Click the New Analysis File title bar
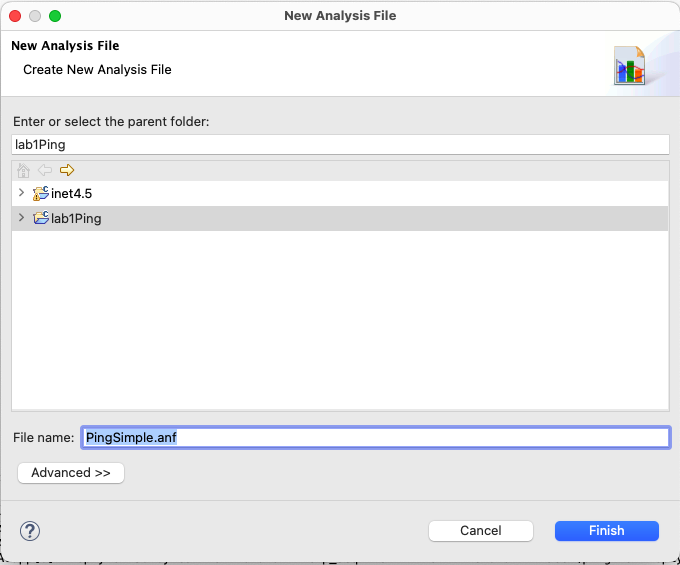Image resolution: width=680 pixels, height=565 pixels. [340, 16]
